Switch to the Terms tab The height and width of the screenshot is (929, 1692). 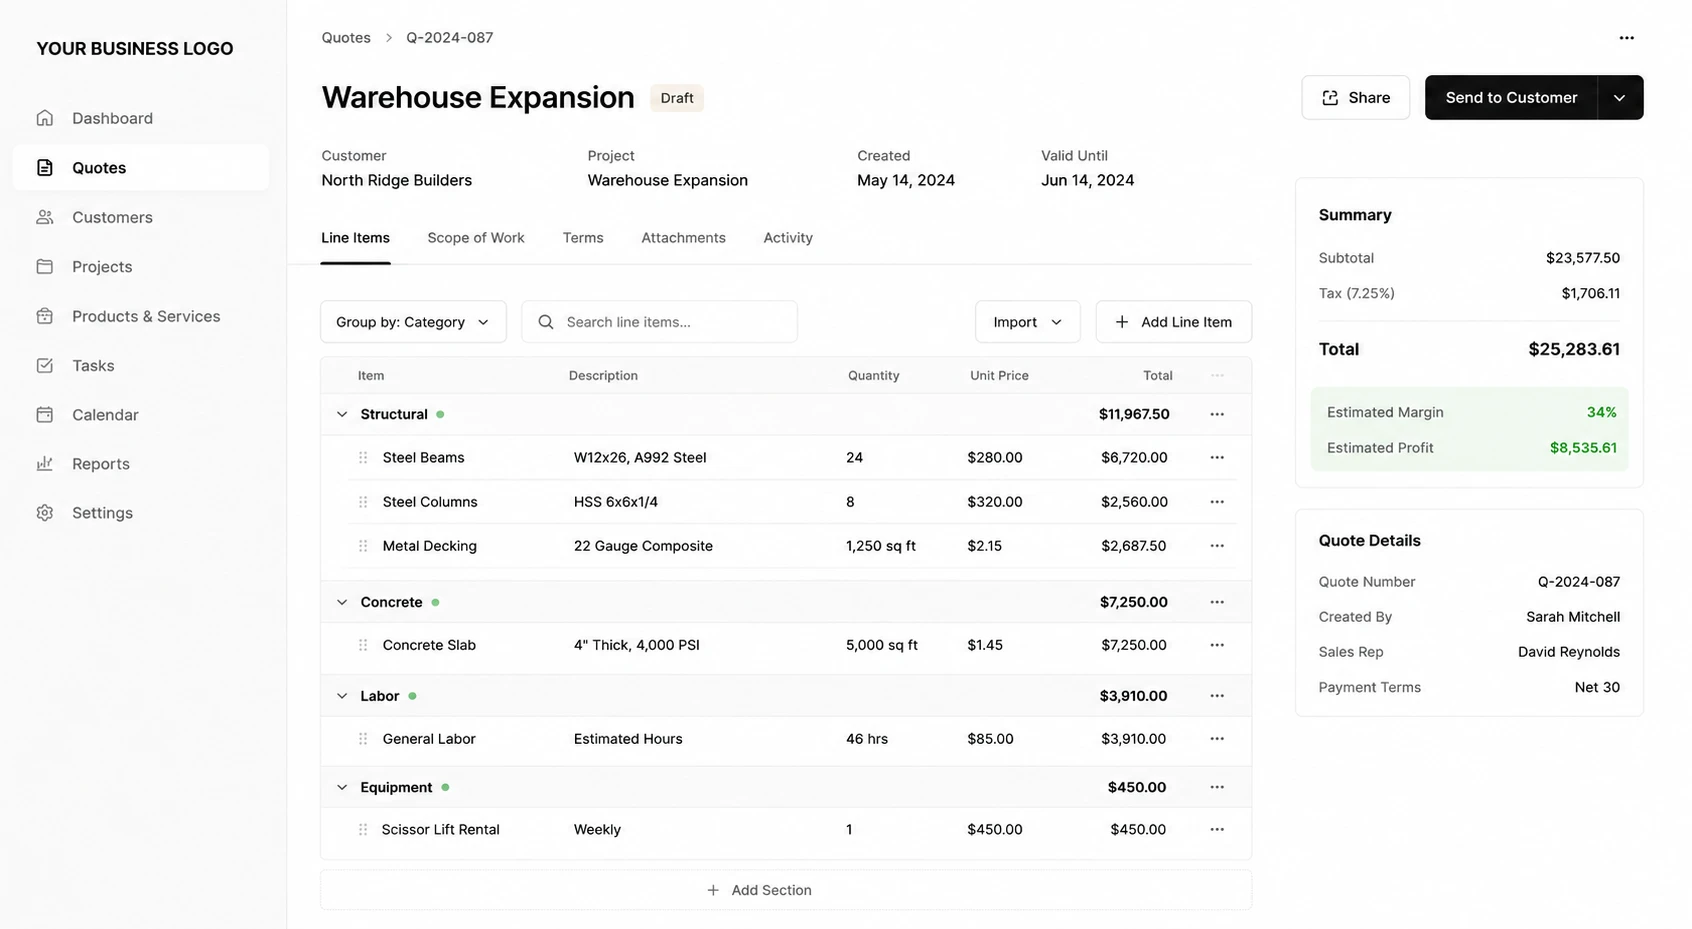(x=583, y=238)
